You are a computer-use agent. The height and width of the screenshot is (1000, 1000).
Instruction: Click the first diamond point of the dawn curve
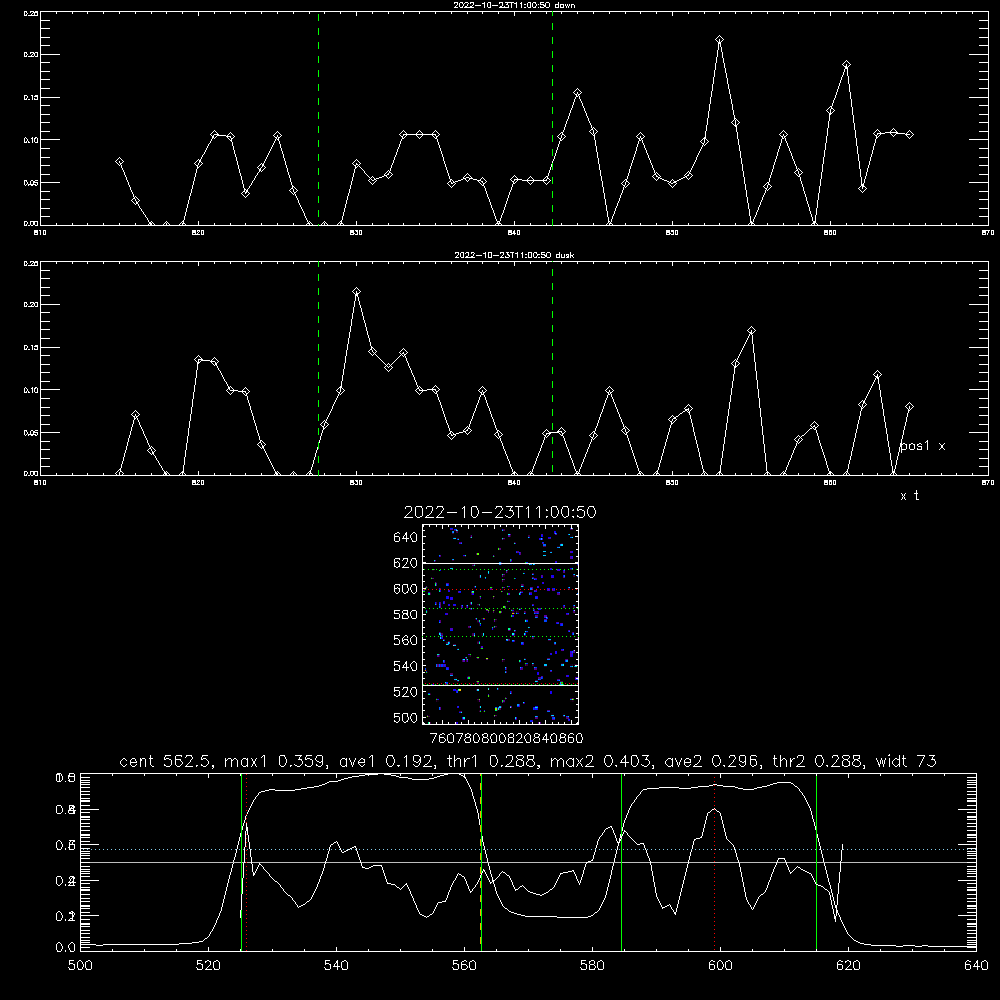point(119,162)
